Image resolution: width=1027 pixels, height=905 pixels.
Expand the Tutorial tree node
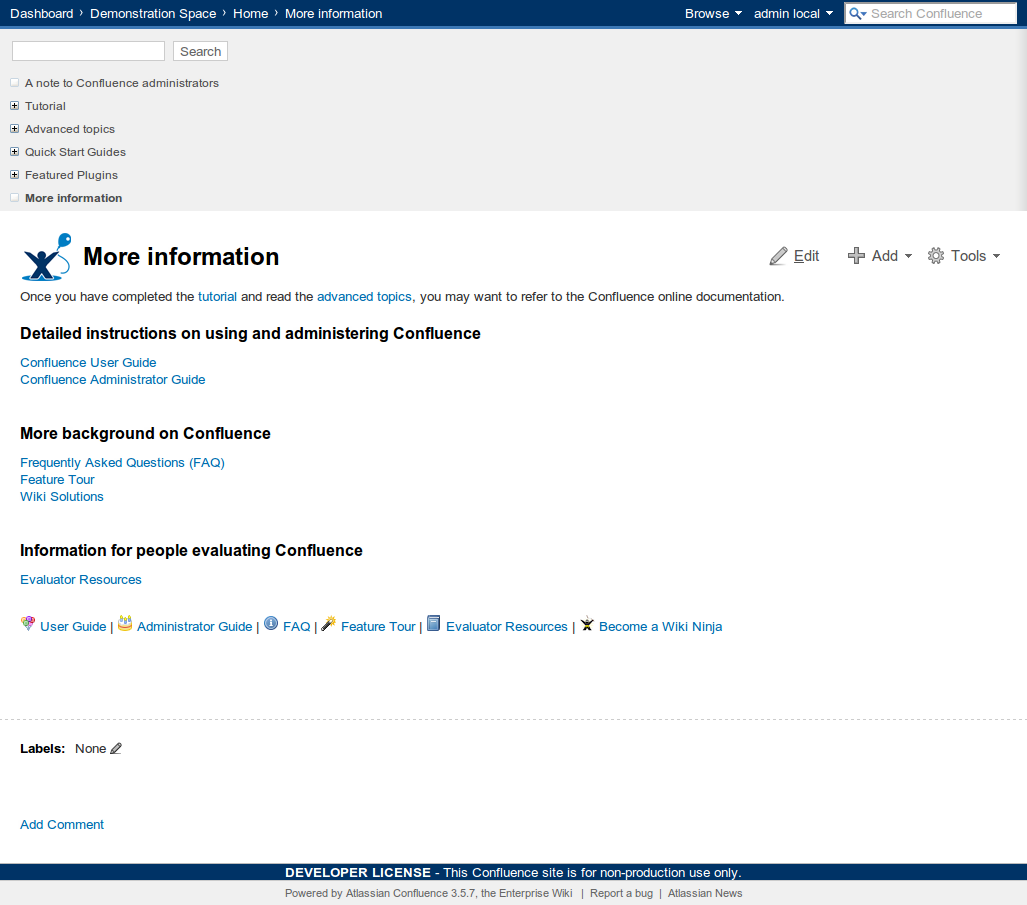click(x=14, y=105)
